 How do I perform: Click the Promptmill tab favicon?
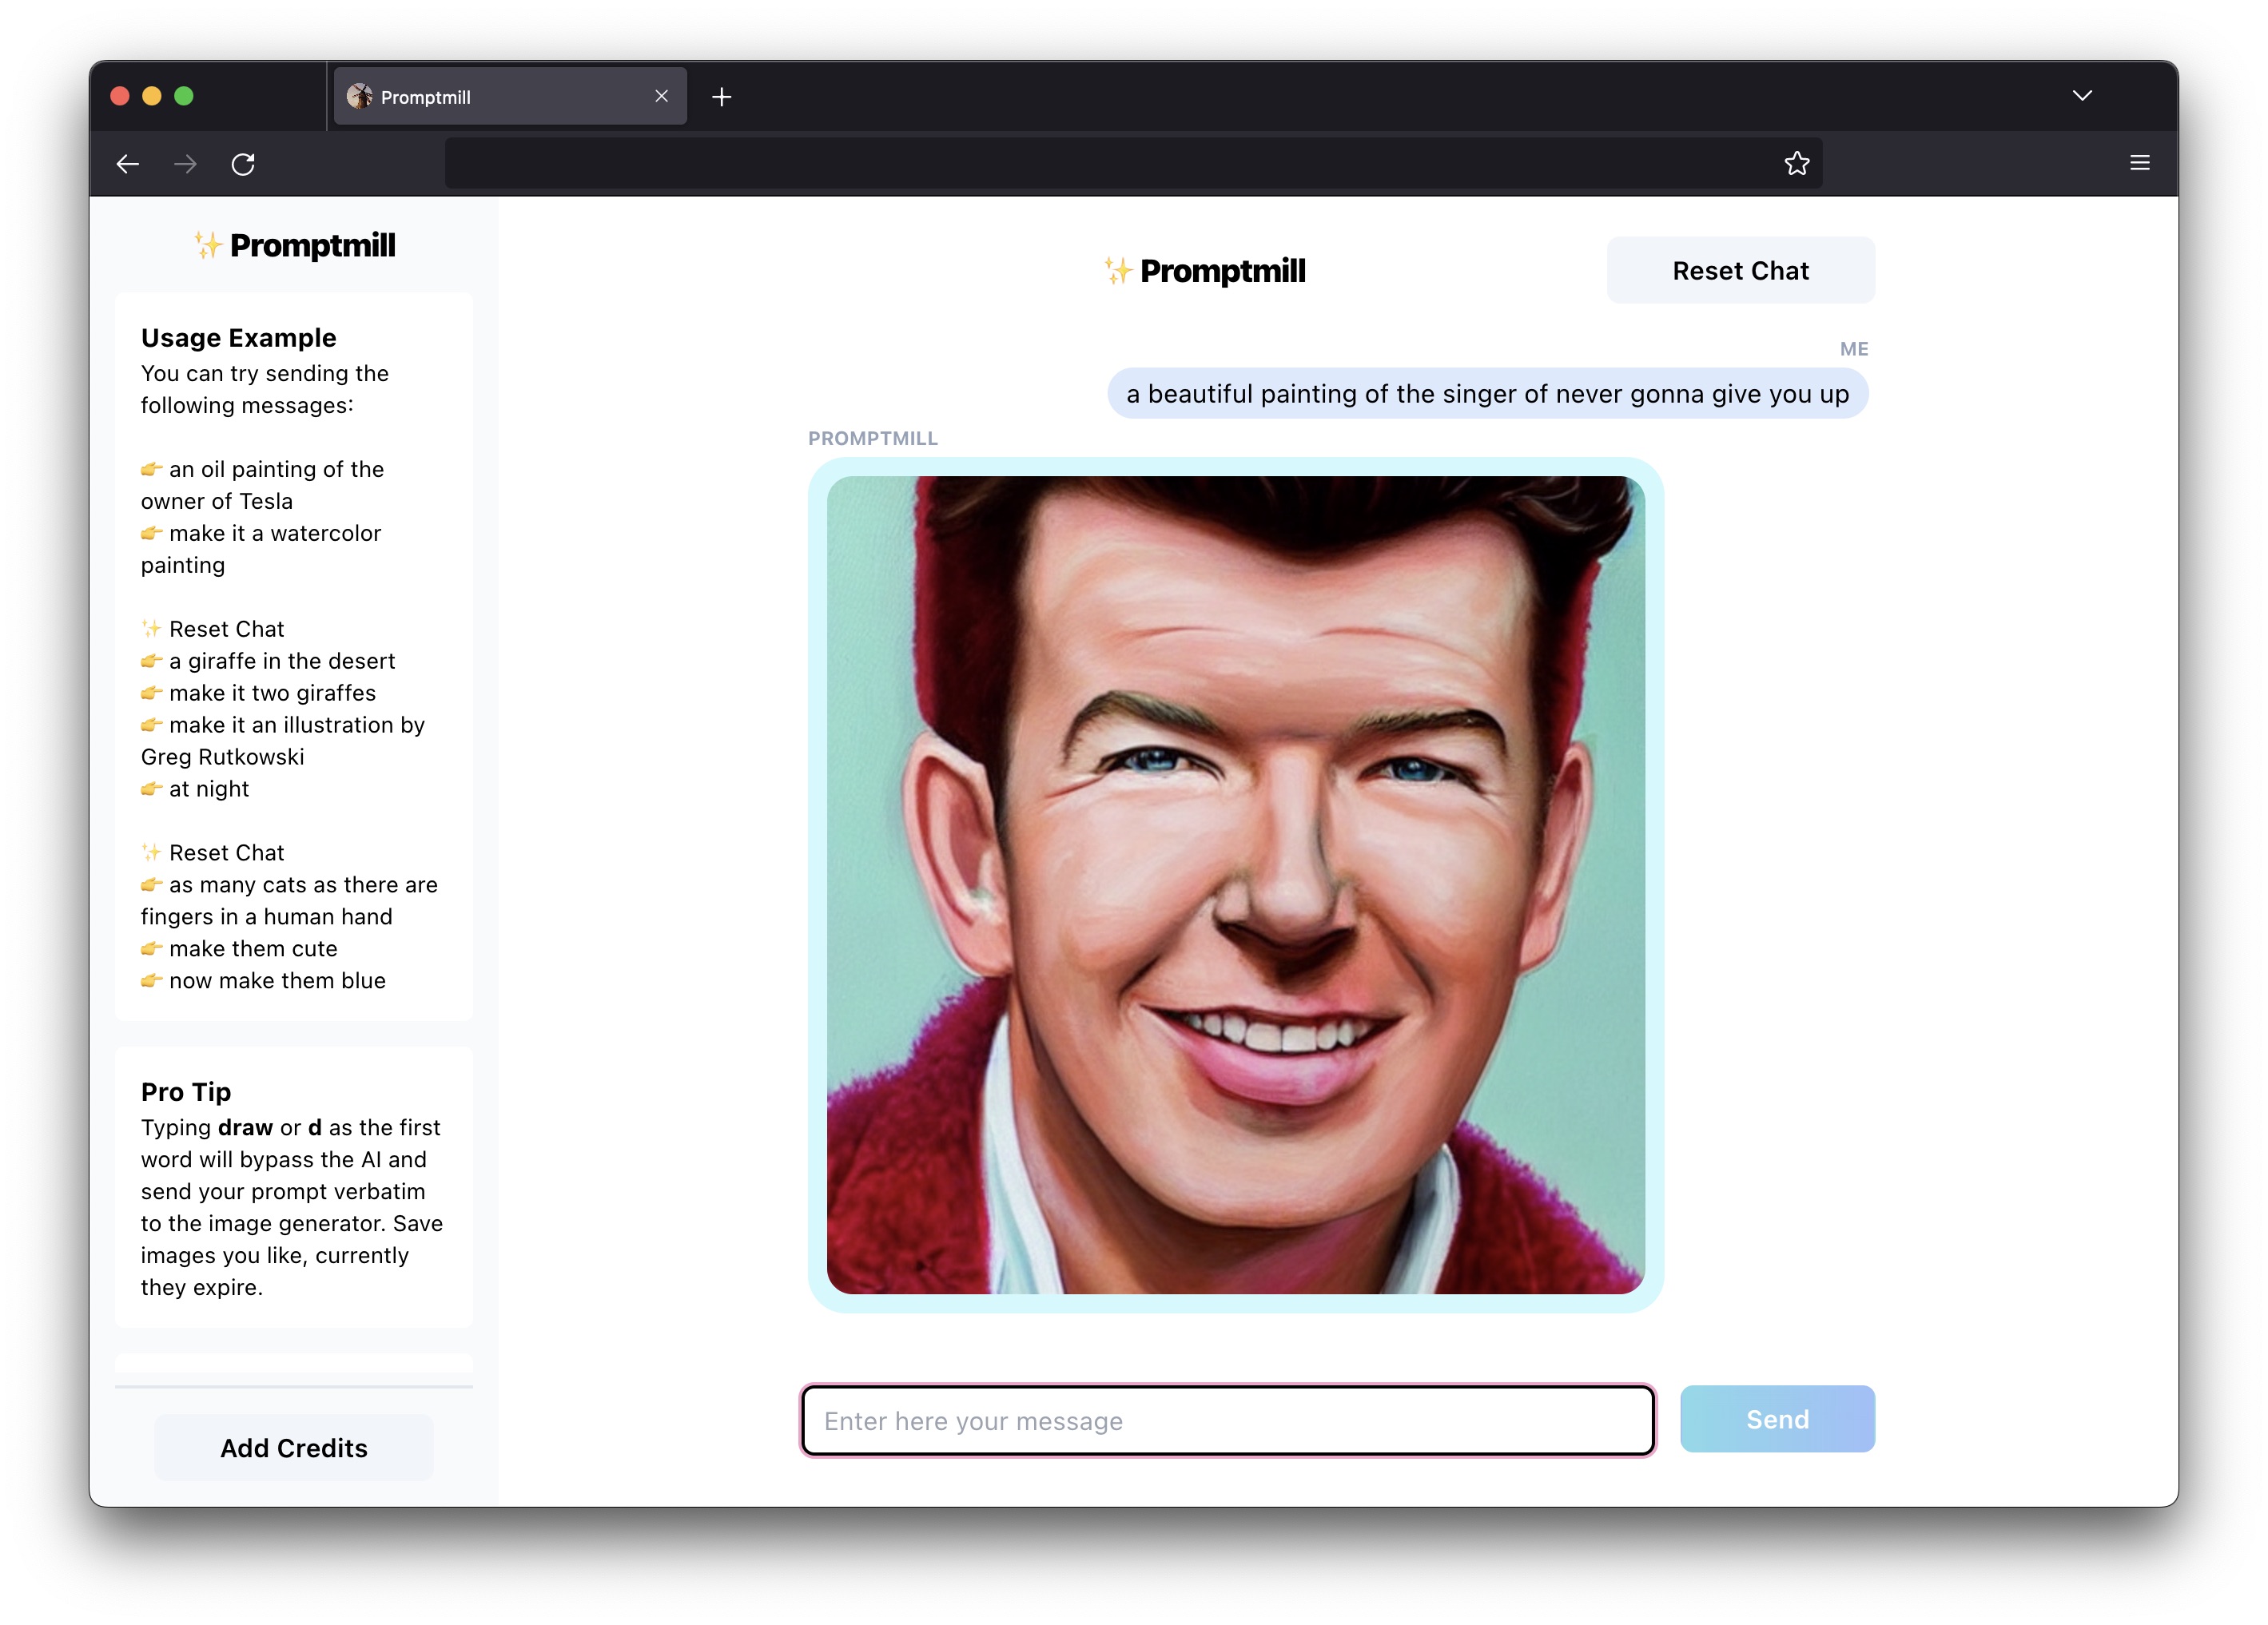359,97
